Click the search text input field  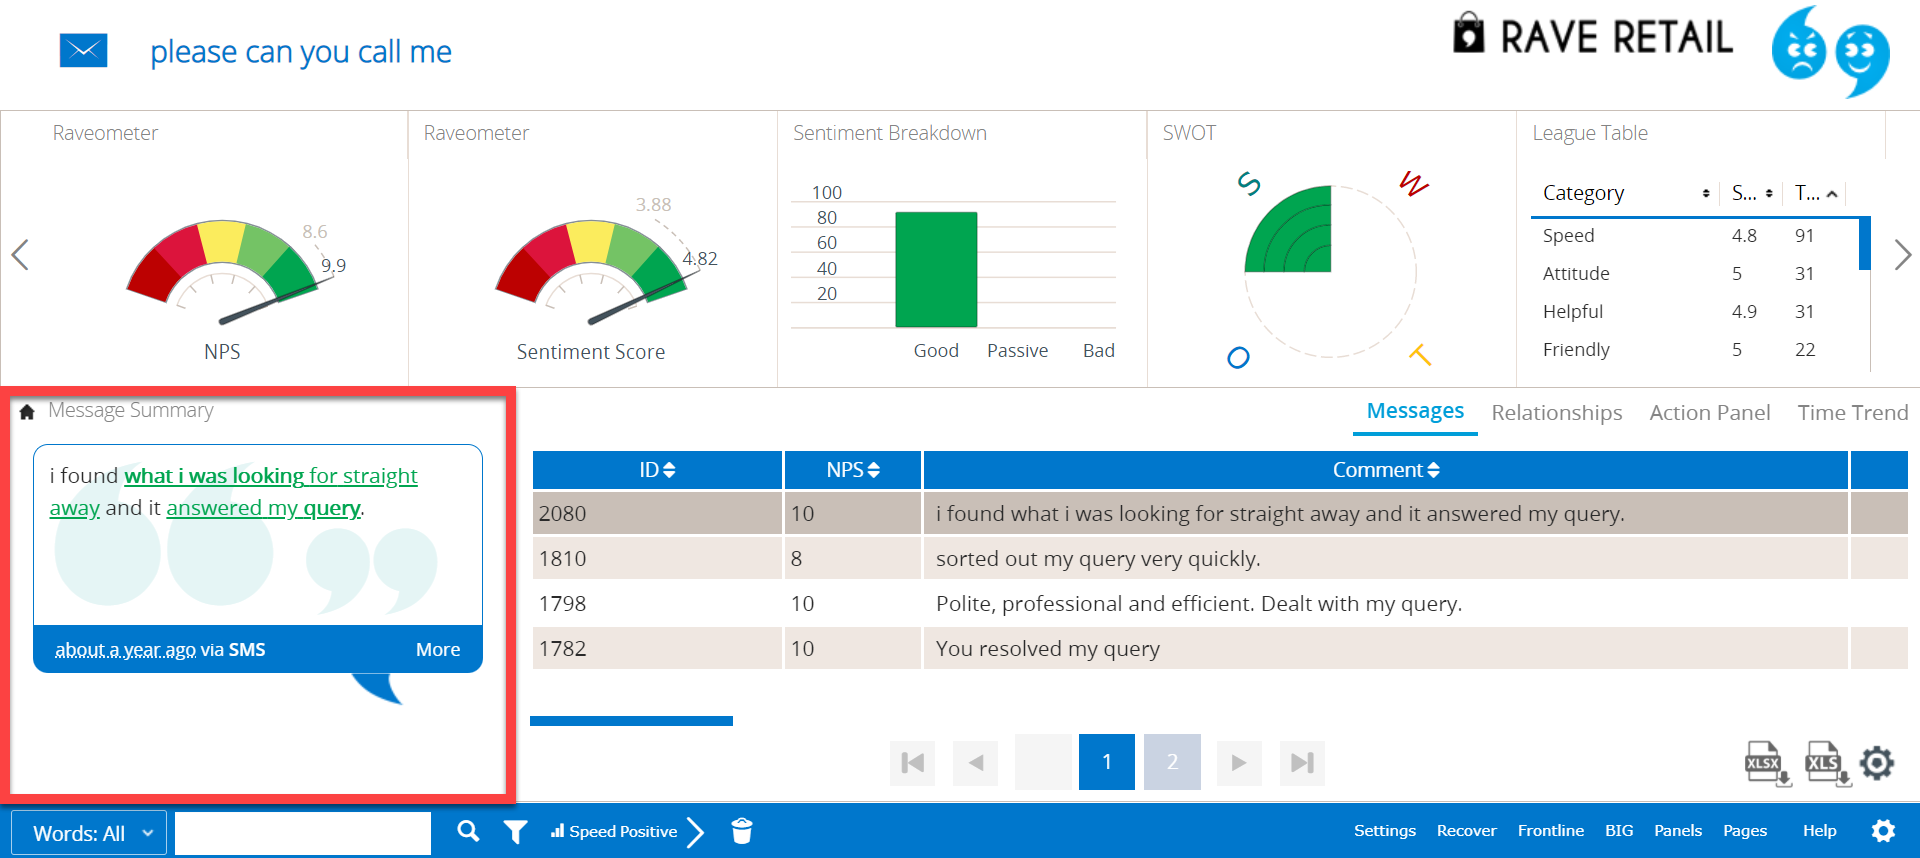coord(302,833)
